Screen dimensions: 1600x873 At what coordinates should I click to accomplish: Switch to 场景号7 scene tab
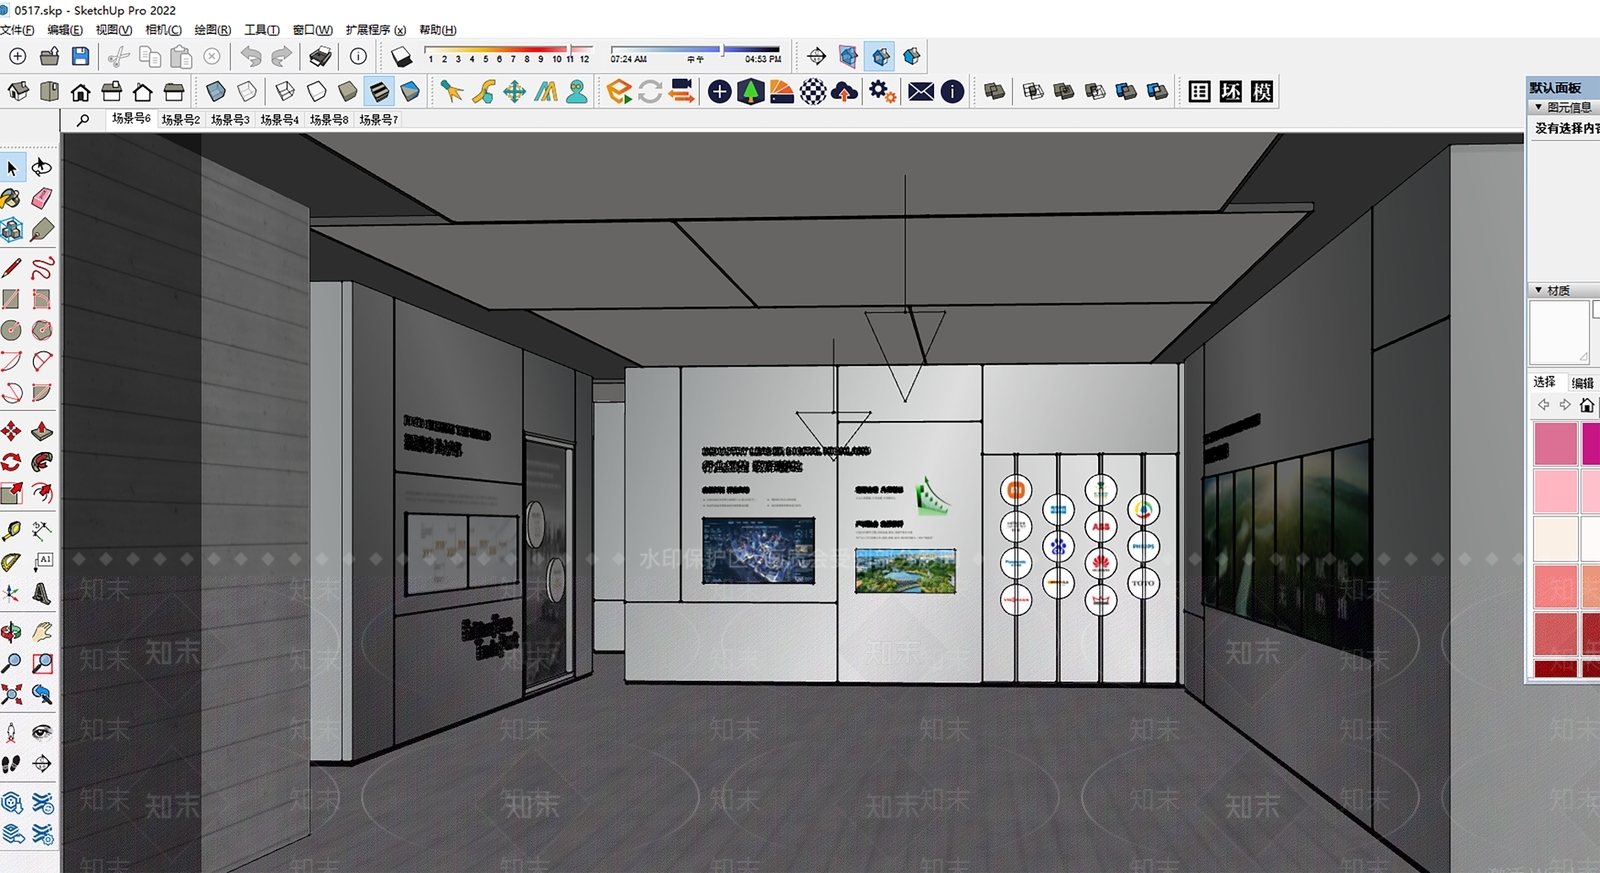379,119
